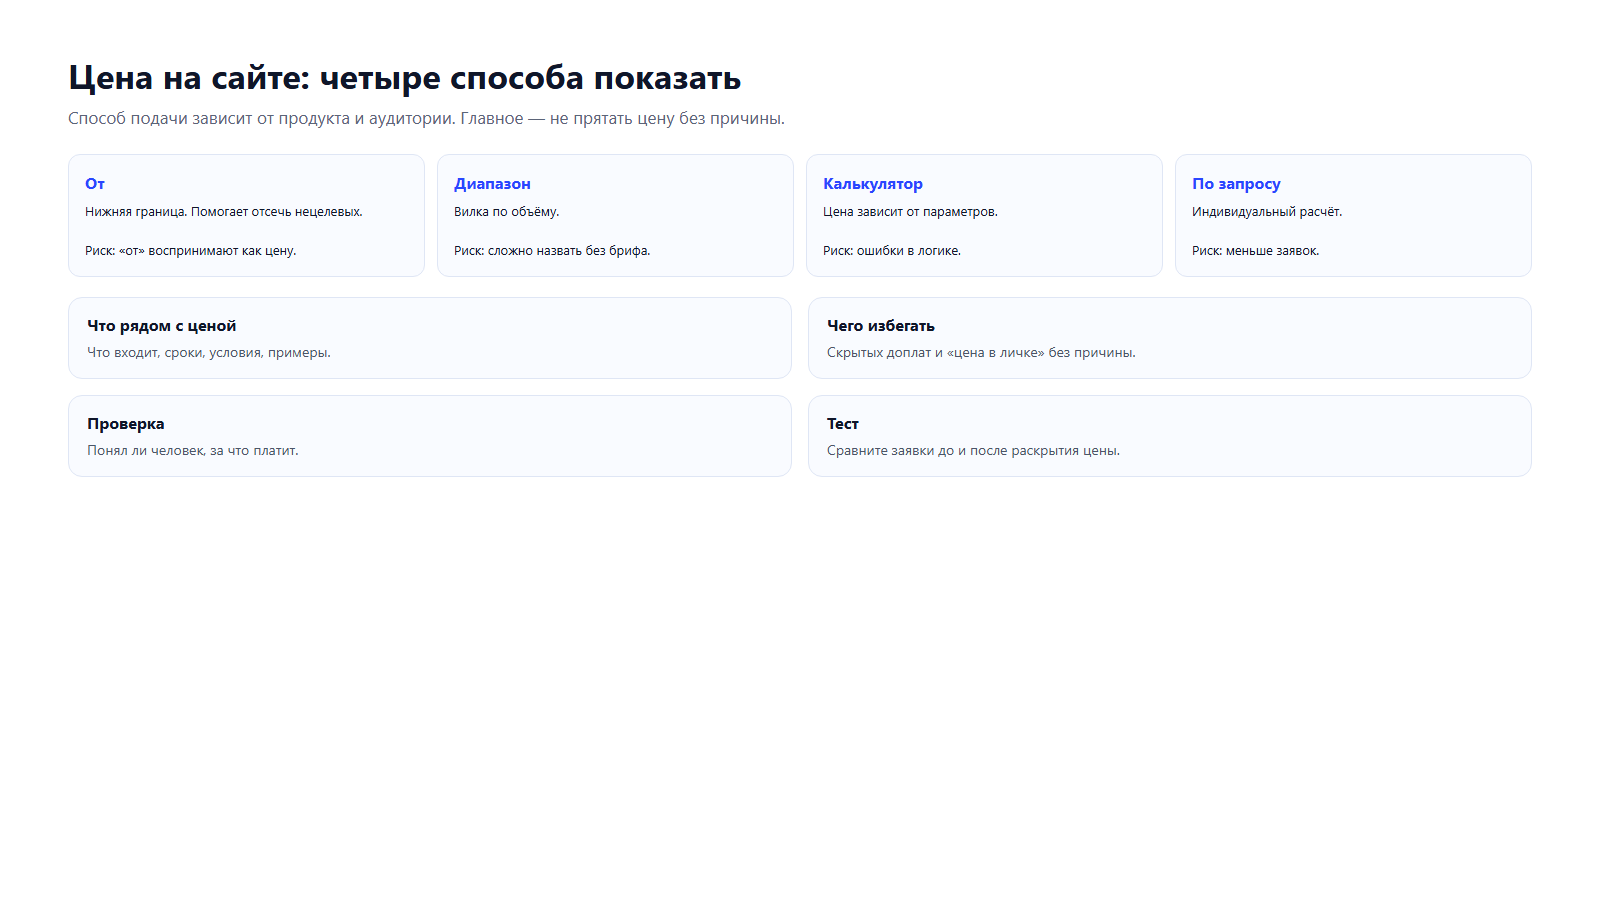Select the «Тест» card heading
Screen dimensions: 1600x900
click(x=843, y=424)
